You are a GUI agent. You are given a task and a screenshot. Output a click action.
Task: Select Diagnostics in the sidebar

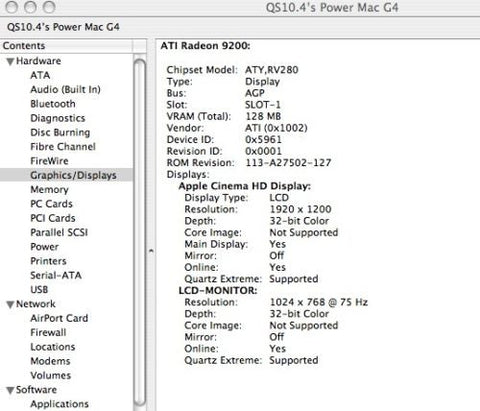pos(58,118)
